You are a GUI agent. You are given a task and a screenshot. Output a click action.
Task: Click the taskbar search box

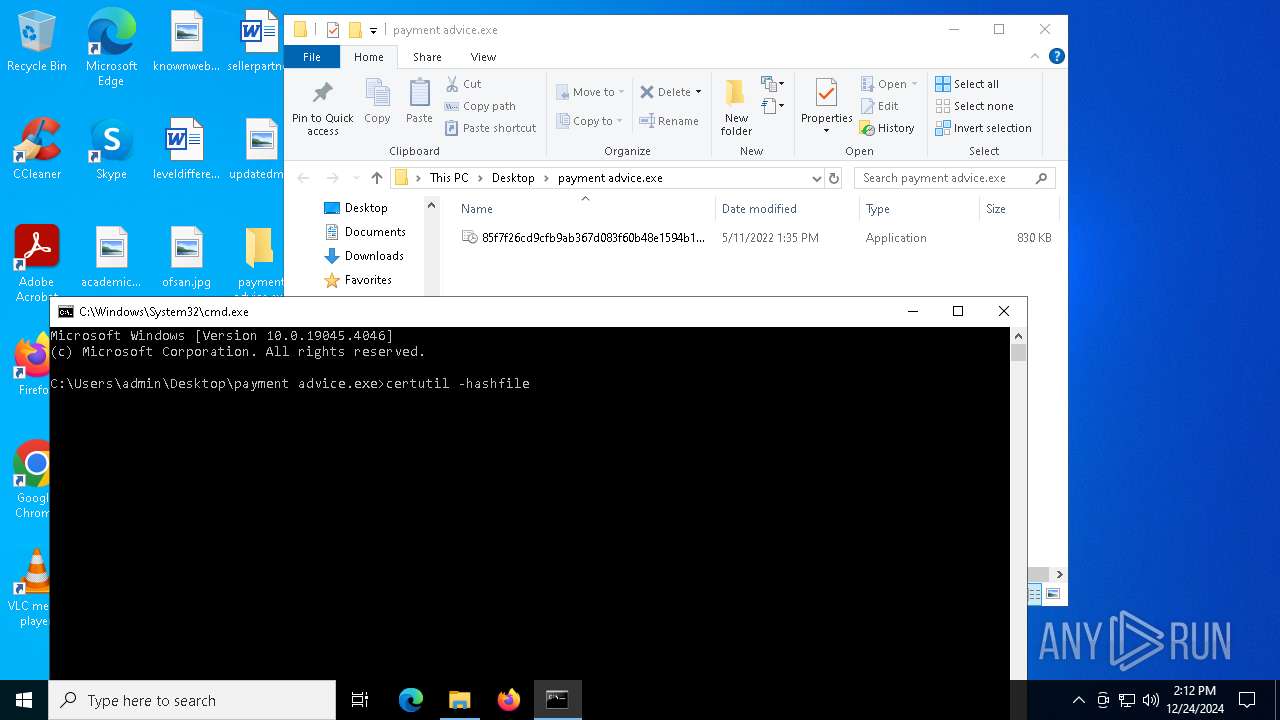click(x=192, y=700)
